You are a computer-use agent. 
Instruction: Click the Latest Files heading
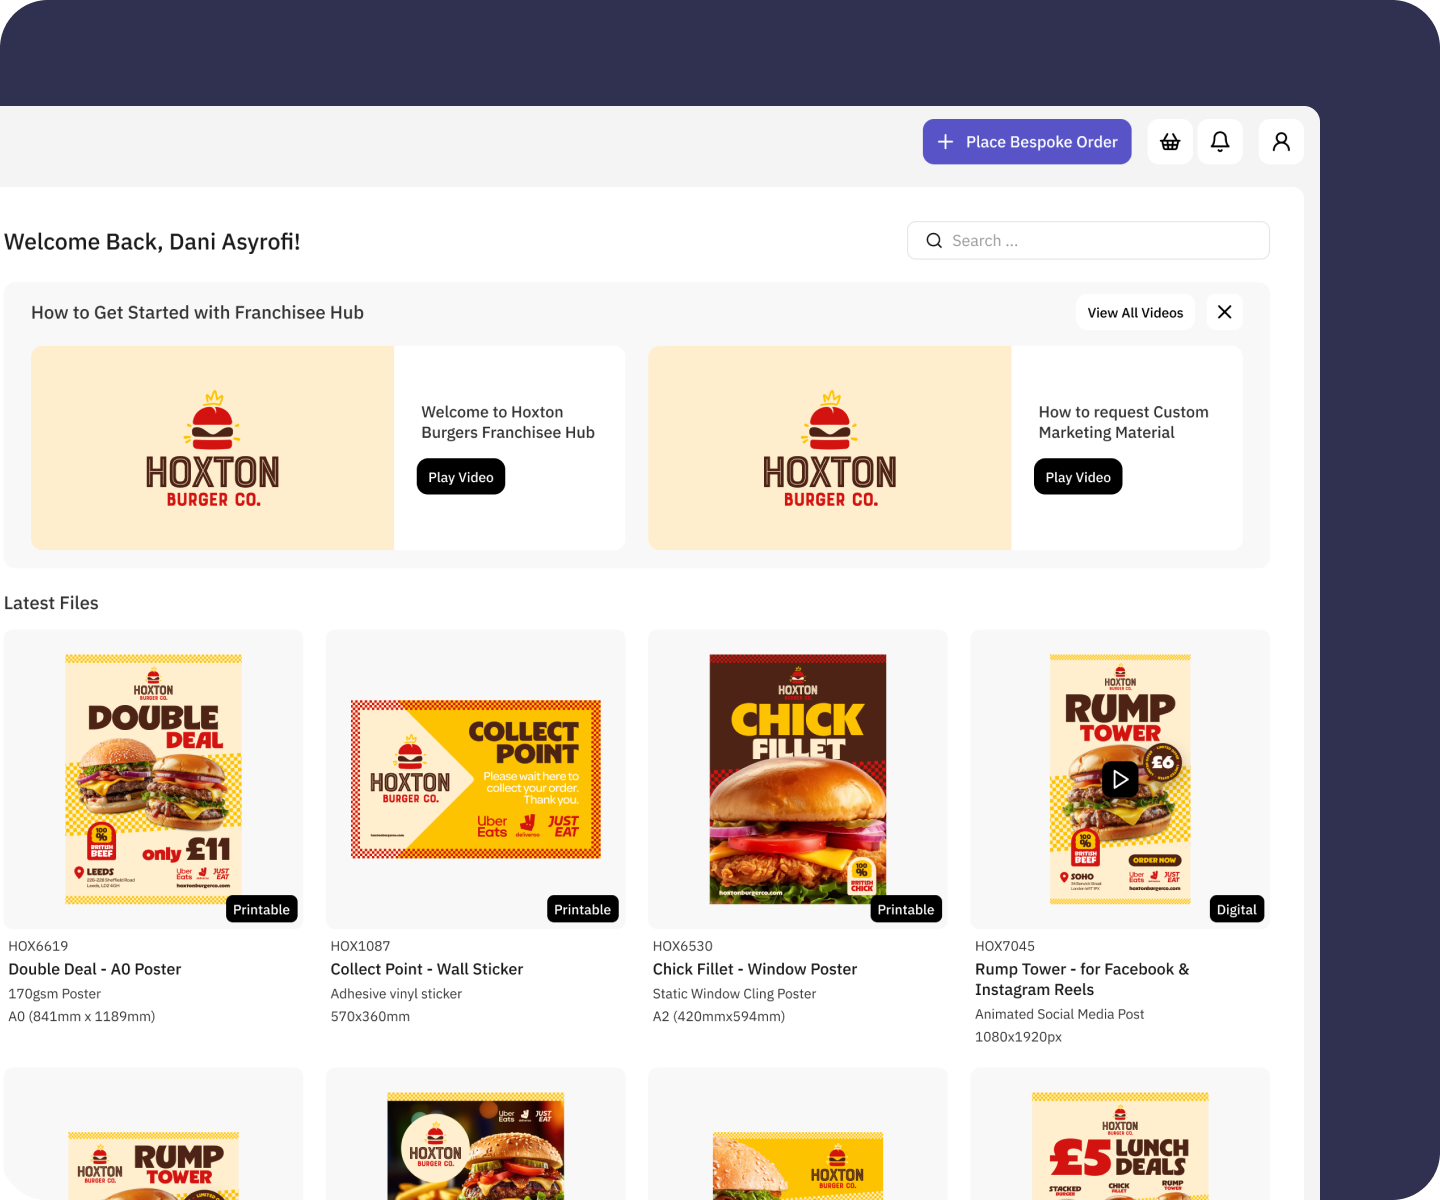pyautogui.click(x=51, y=603)
